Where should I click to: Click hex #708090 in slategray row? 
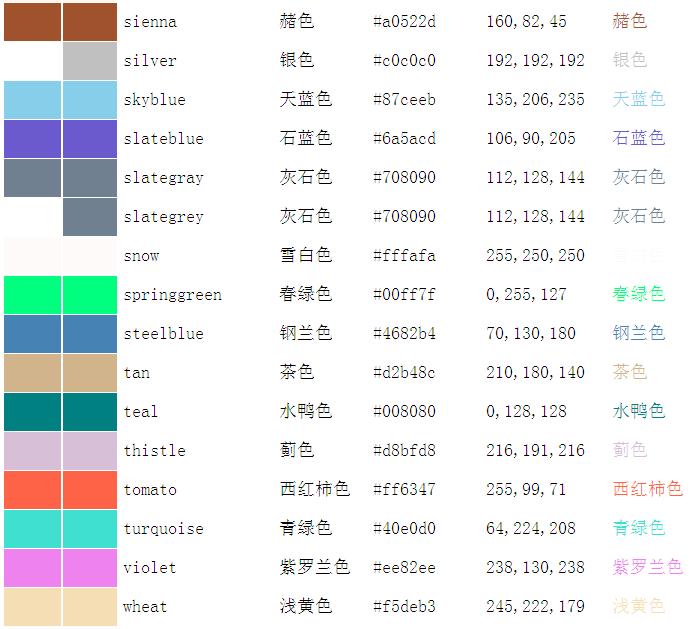click(404, 178)
